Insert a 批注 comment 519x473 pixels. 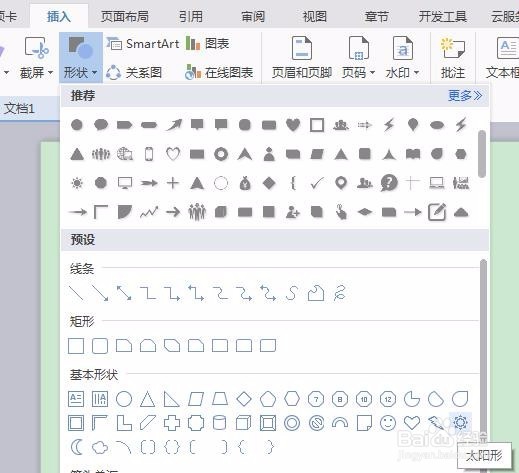(453, 58)
